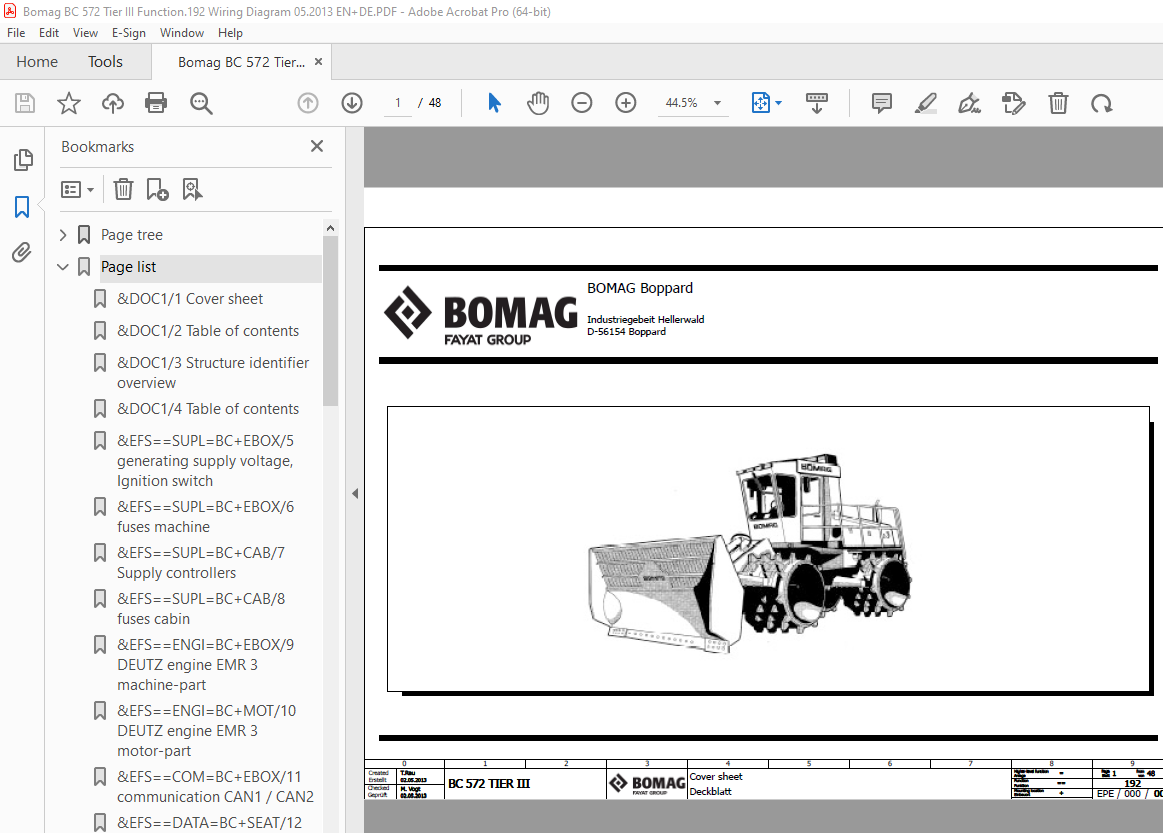Open bookmark EBOX/11 communication CAN1 / CAN2
The image size is (1163, 833).
215,786
